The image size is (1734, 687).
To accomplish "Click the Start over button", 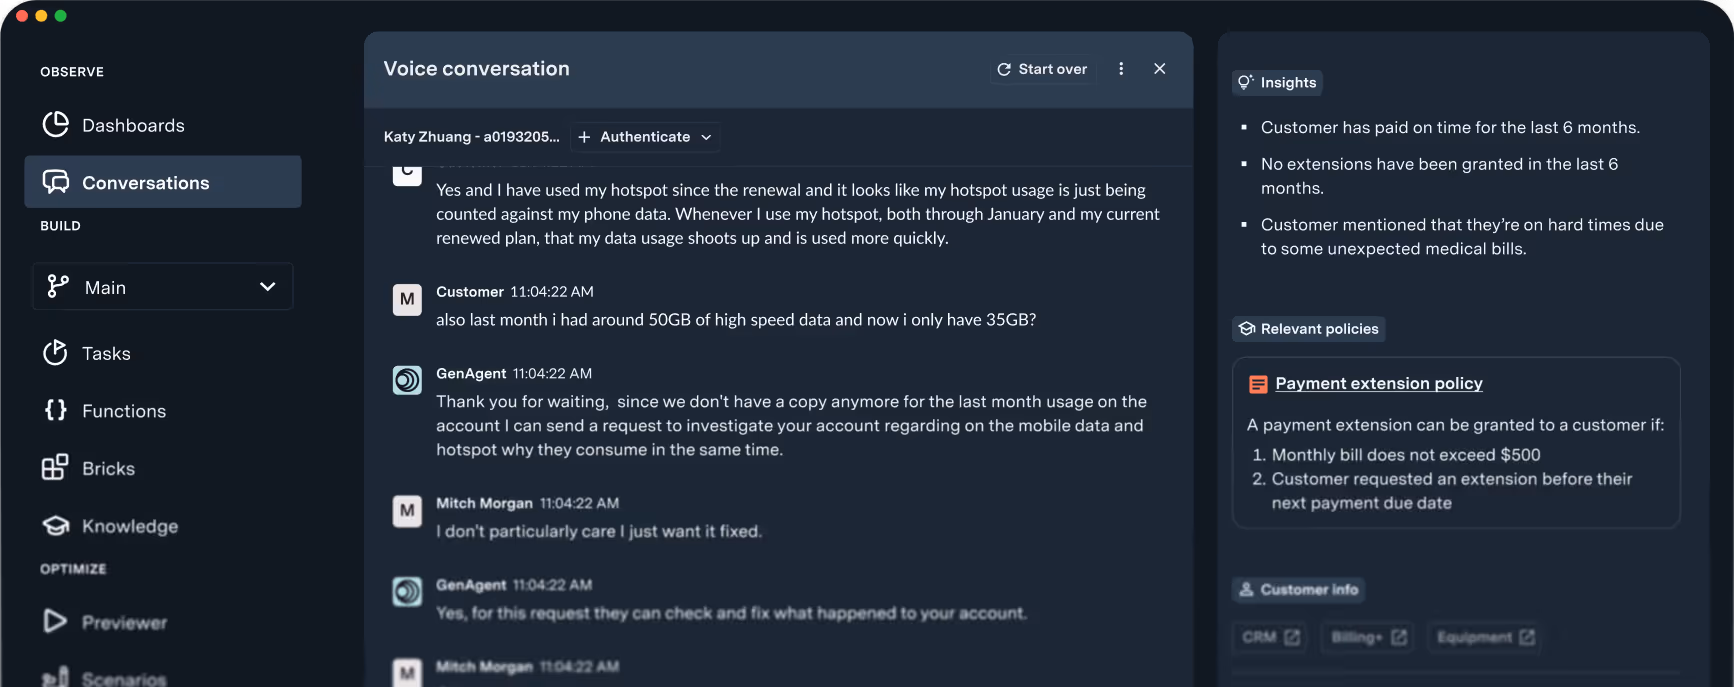I will pos(1042,69).
